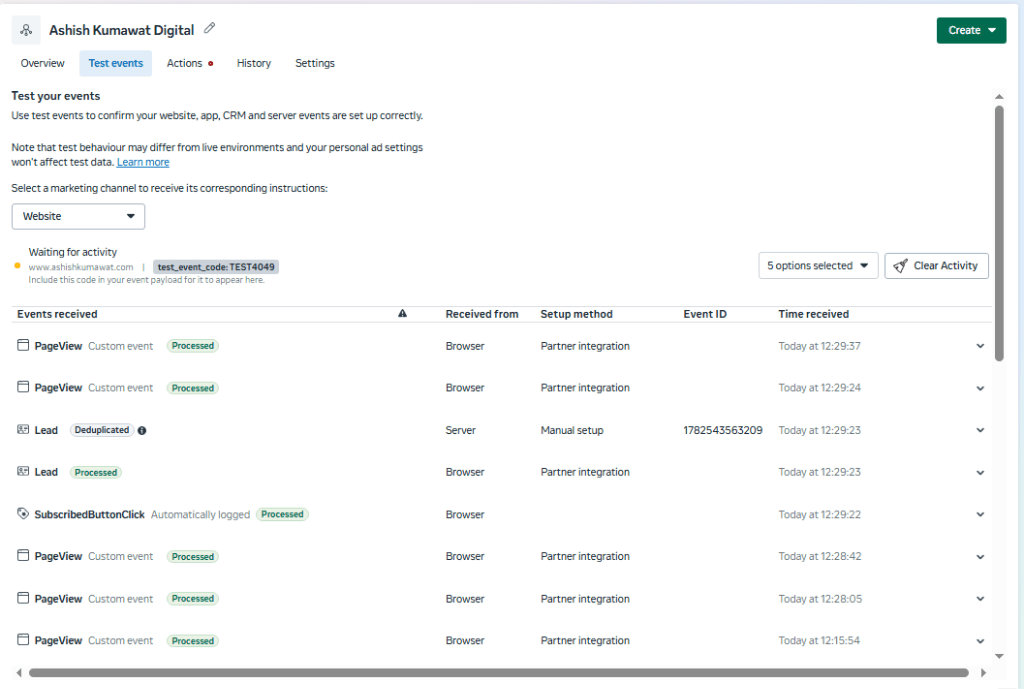Screen dimensions: 1024x689
Task: Click the left arrow of the horizontal scrollbar
Action: [x=19, y=673]
